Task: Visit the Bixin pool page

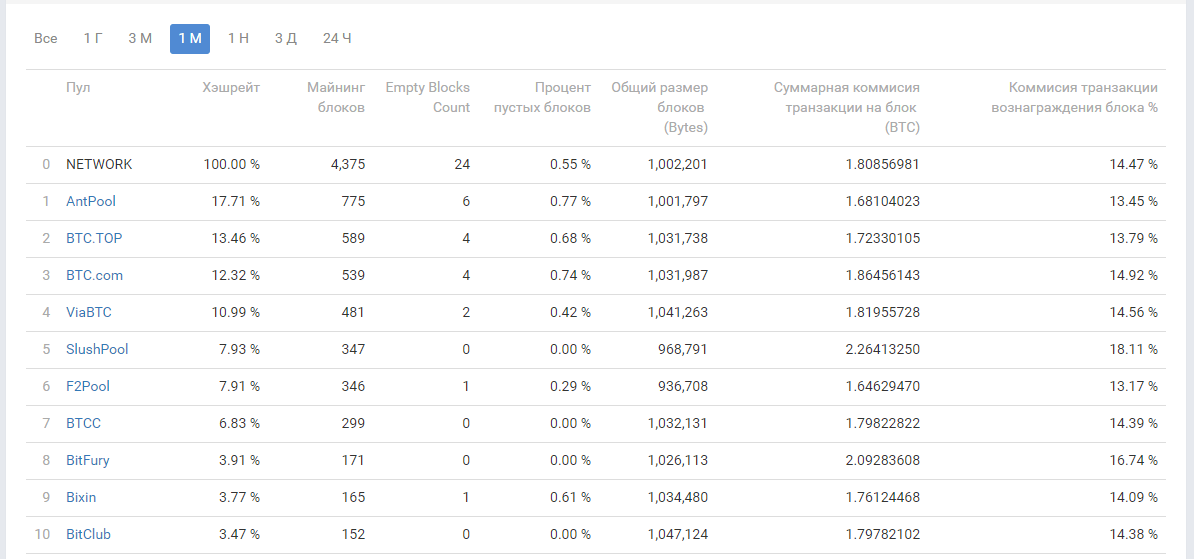Action: point(81,497)
